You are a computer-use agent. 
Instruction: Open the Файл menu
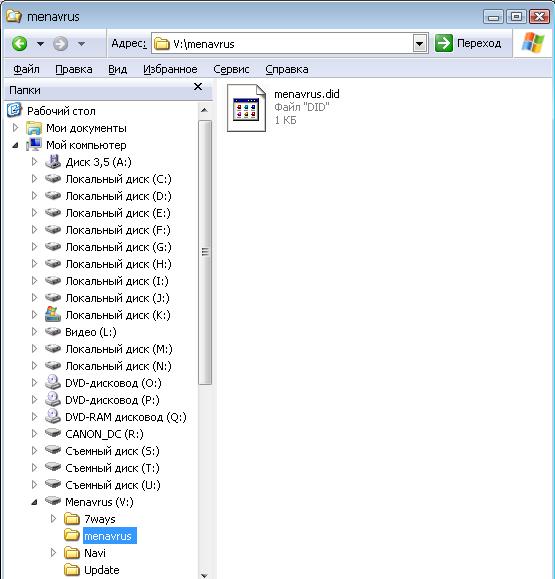[26, 69]
